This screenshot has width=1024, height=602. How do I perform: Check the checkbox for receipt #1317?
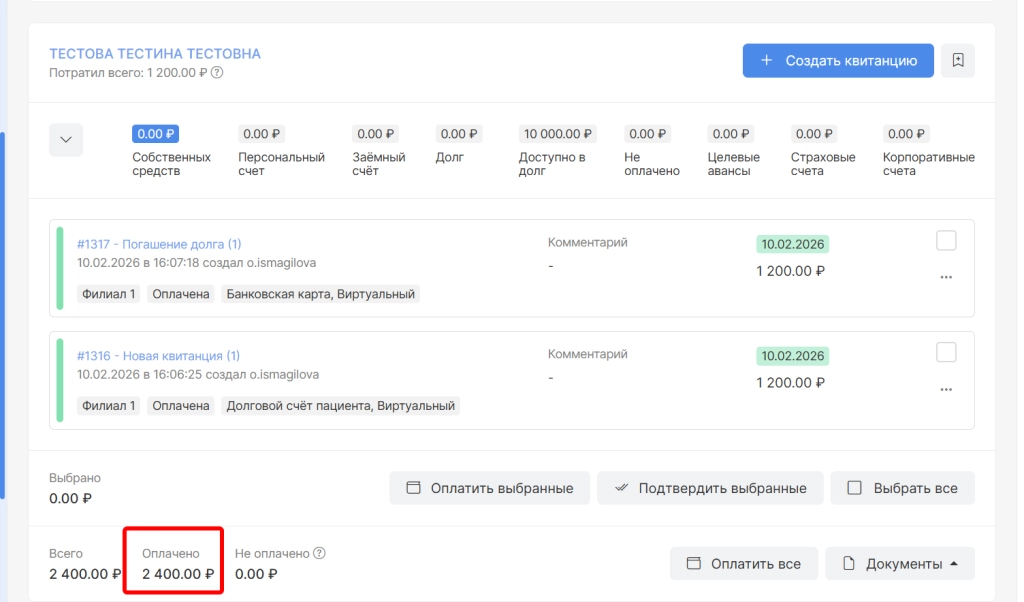click(946, 240)
